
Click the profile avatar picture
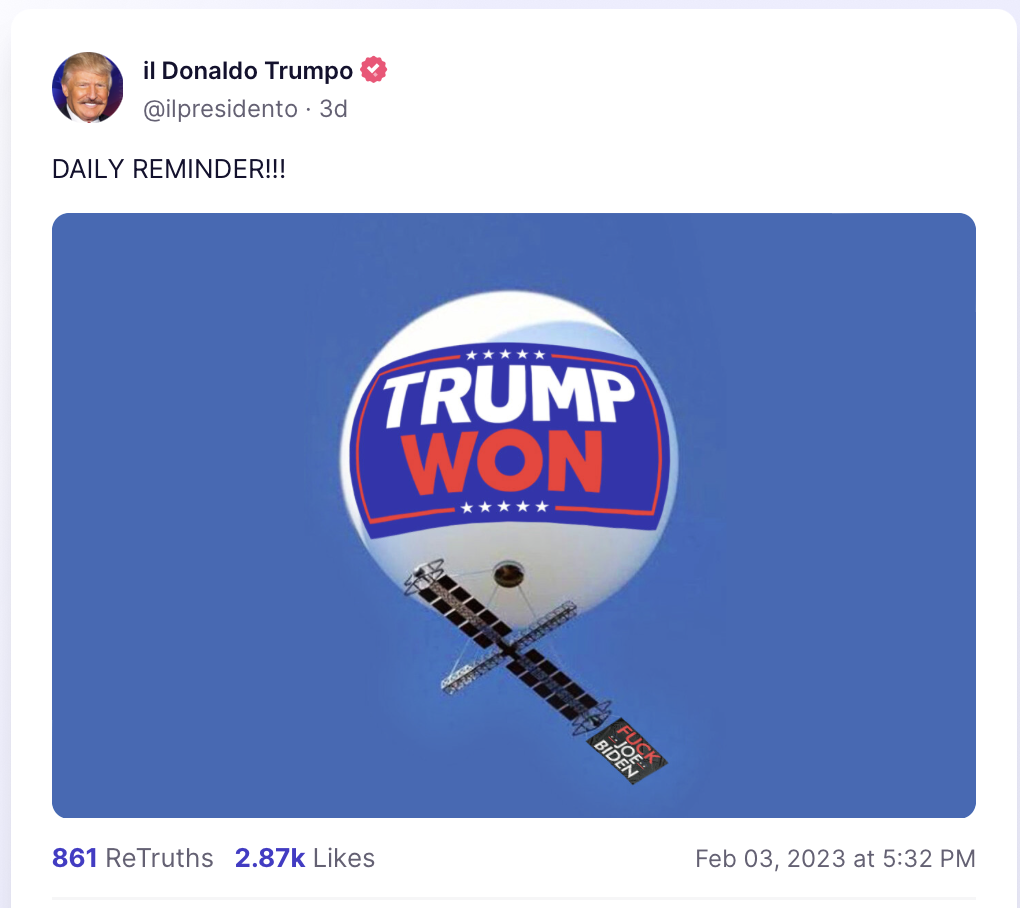88,88
